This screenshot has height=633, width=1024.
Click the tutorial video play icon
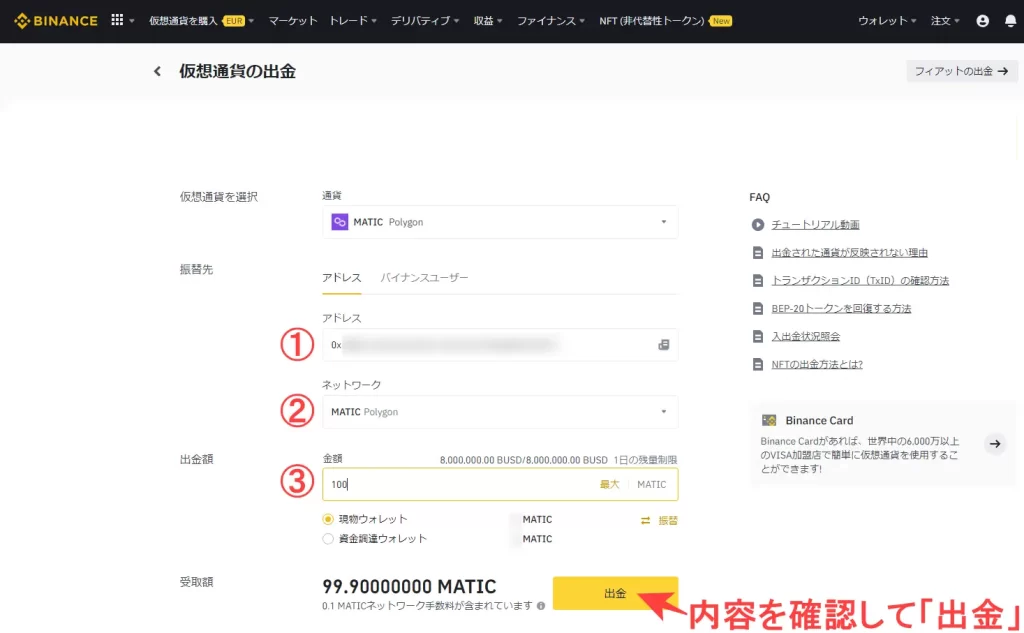758,225
